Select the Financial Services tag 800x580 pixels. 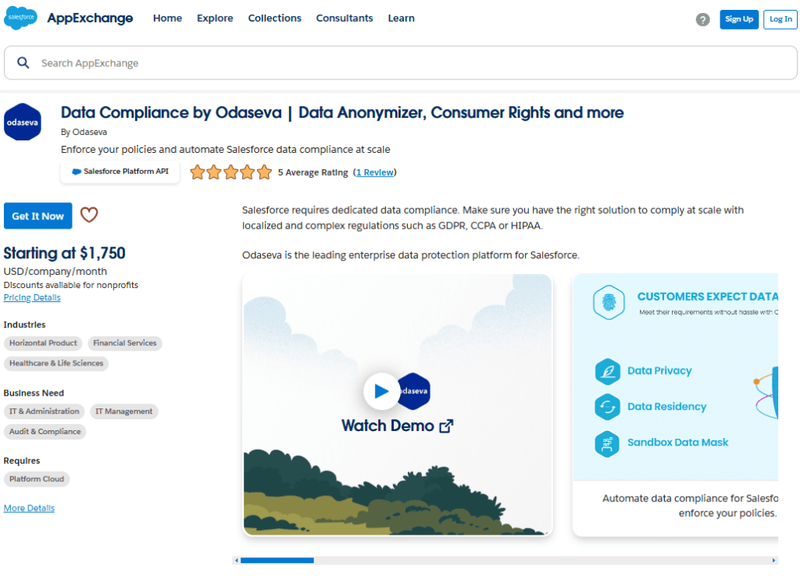pyautogui.click(x=124, y=343)
